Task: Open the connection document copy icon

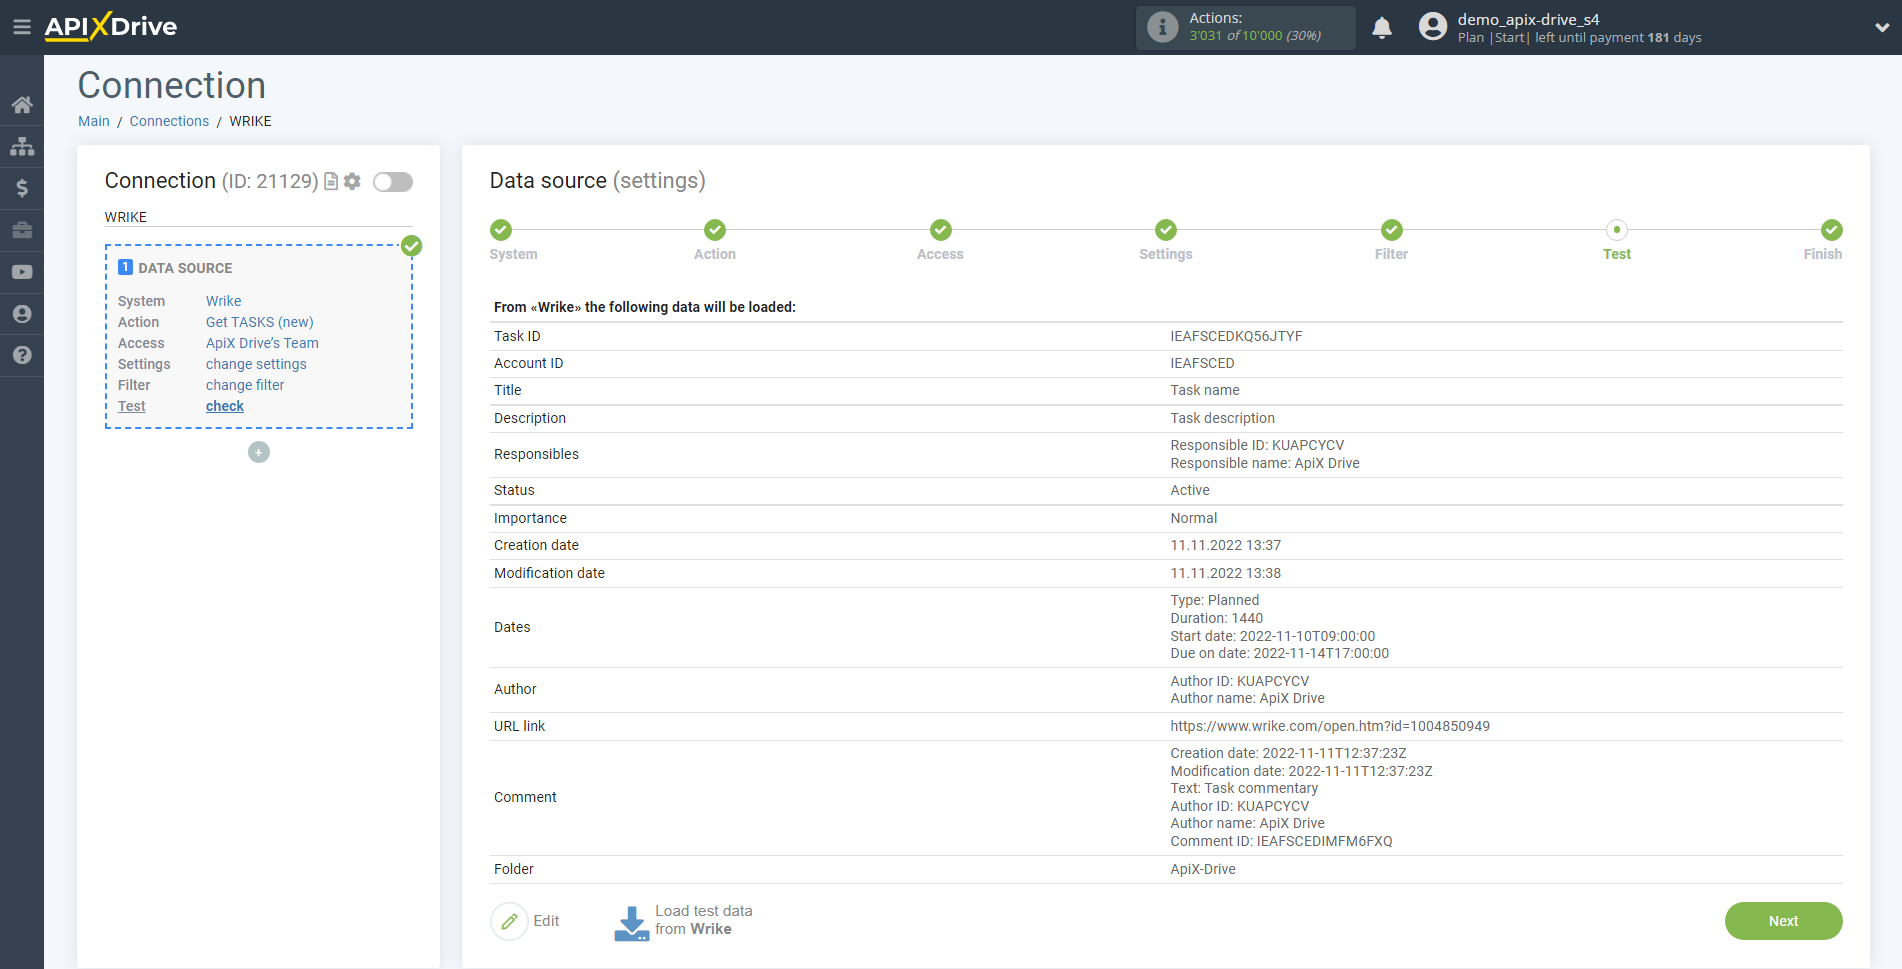Action: [x=331, y=181]
